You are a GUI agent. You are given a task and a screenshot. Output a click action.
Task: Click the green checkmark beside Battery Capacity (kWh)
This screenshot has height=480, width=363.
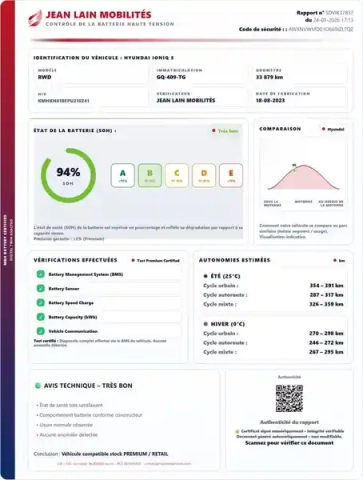(41, 317)
